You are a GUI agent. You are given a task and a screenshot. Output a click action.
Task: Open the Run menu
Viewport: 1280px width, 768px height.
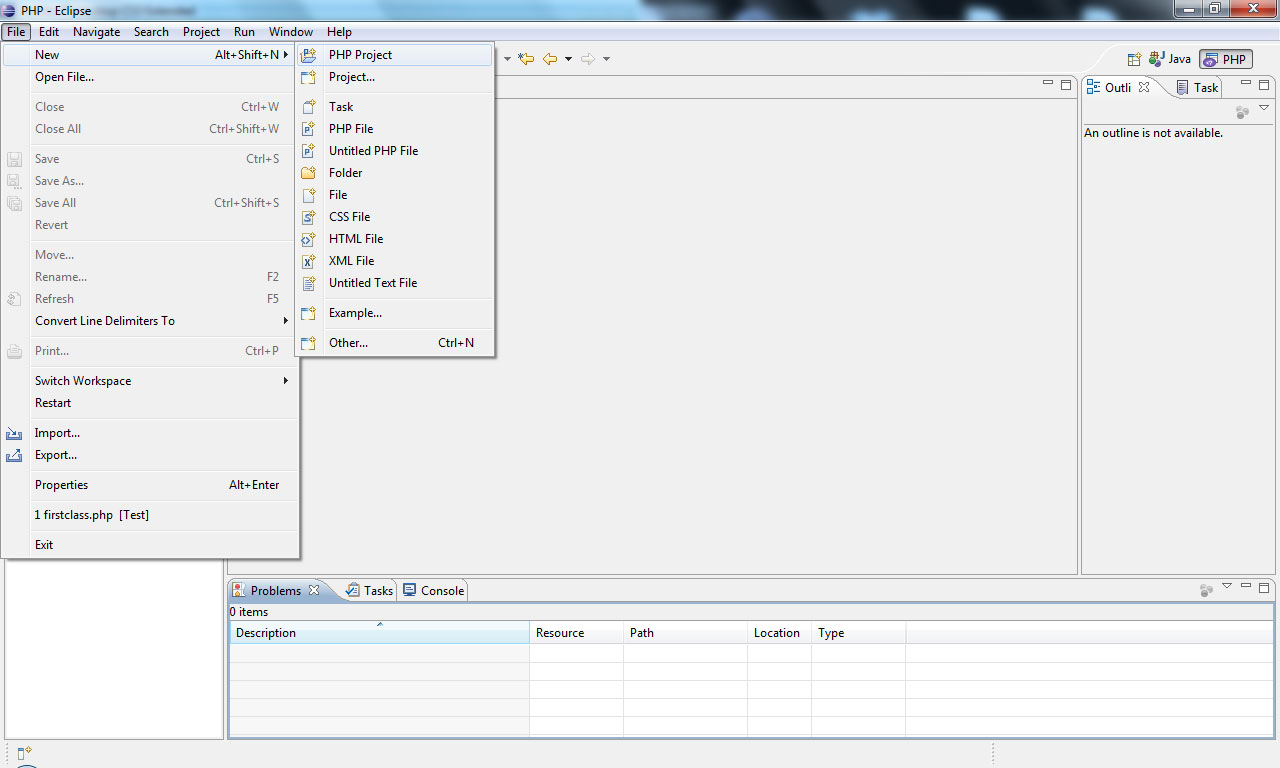[244, 32]
